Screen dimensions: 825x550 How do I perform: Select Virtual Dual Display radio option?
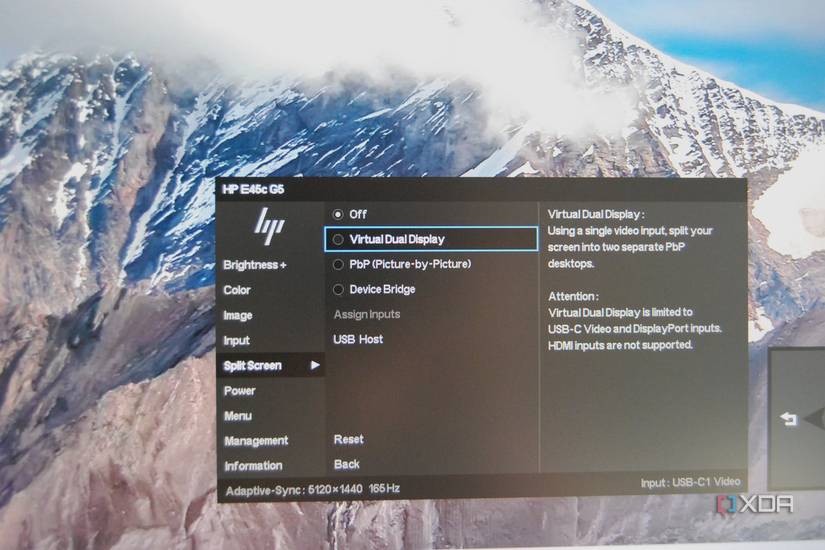coord(338,239)
